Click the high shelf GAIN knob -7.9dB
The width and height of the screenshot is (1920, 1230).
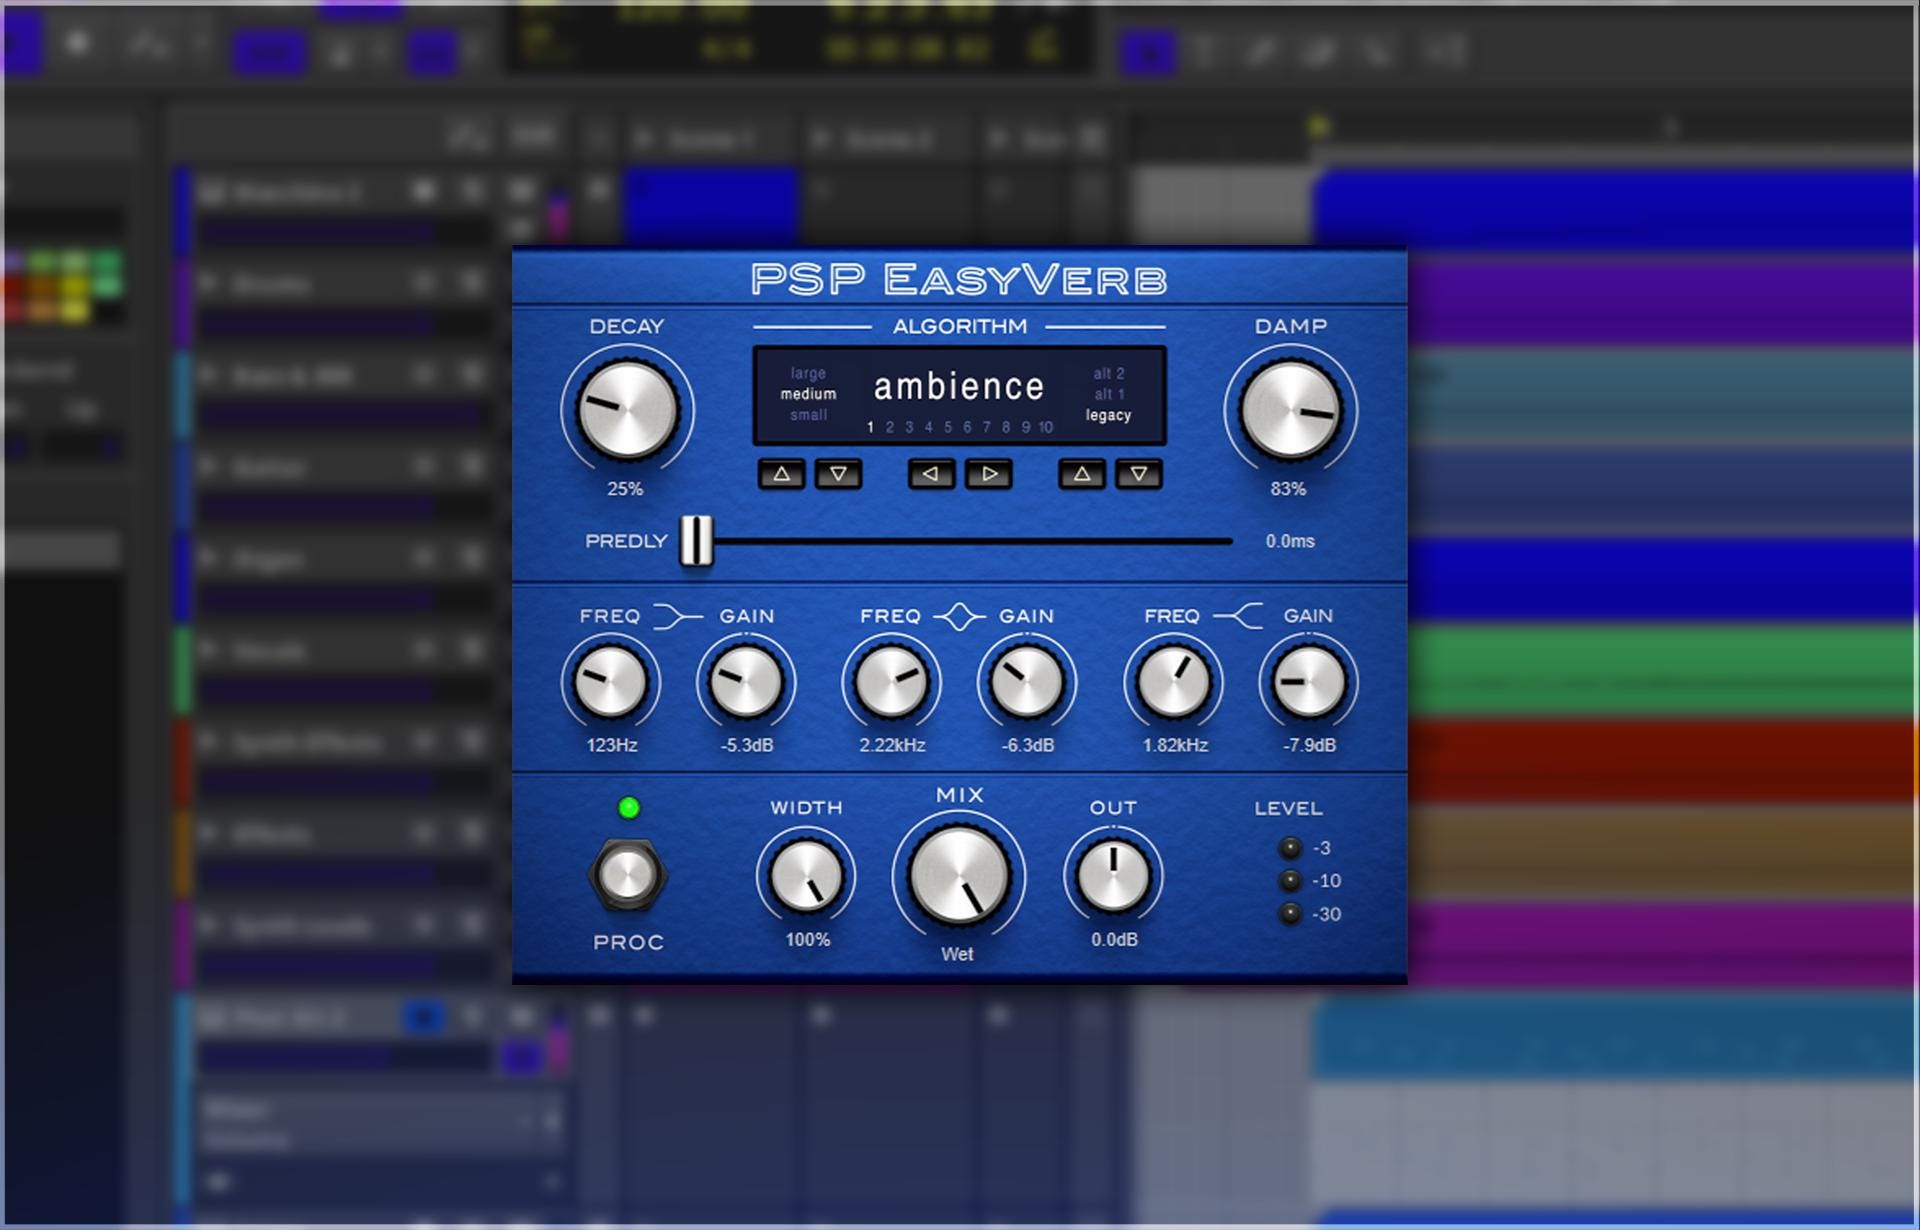[x=1308, y=681]
